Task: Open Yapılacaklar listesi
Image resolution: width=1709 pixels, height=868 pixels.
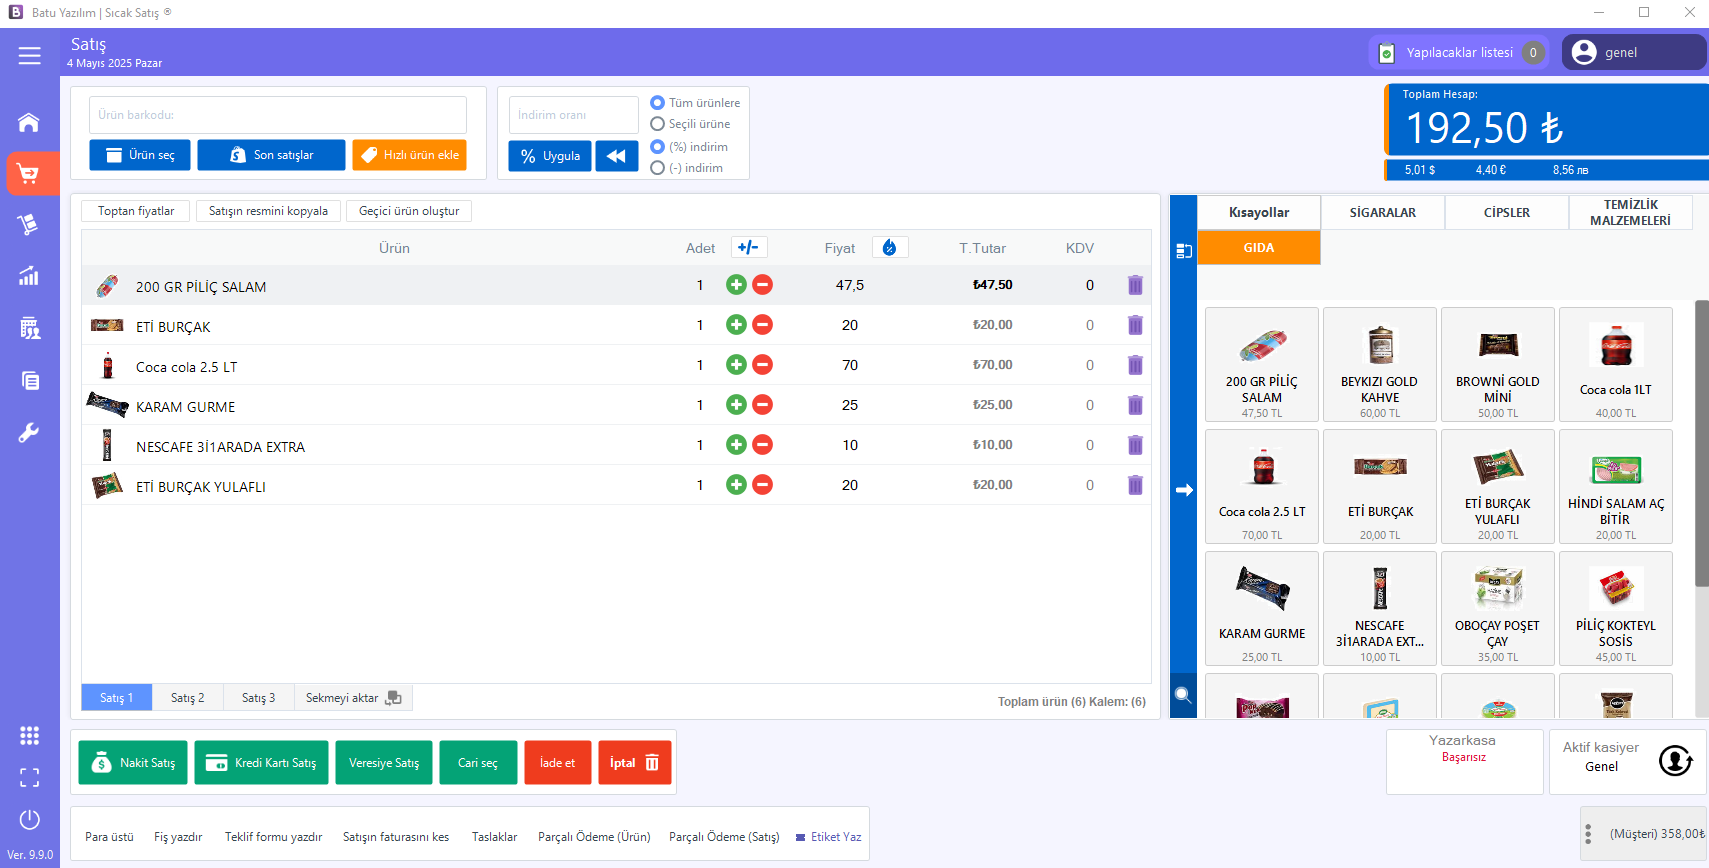Action: (1461, 53)
